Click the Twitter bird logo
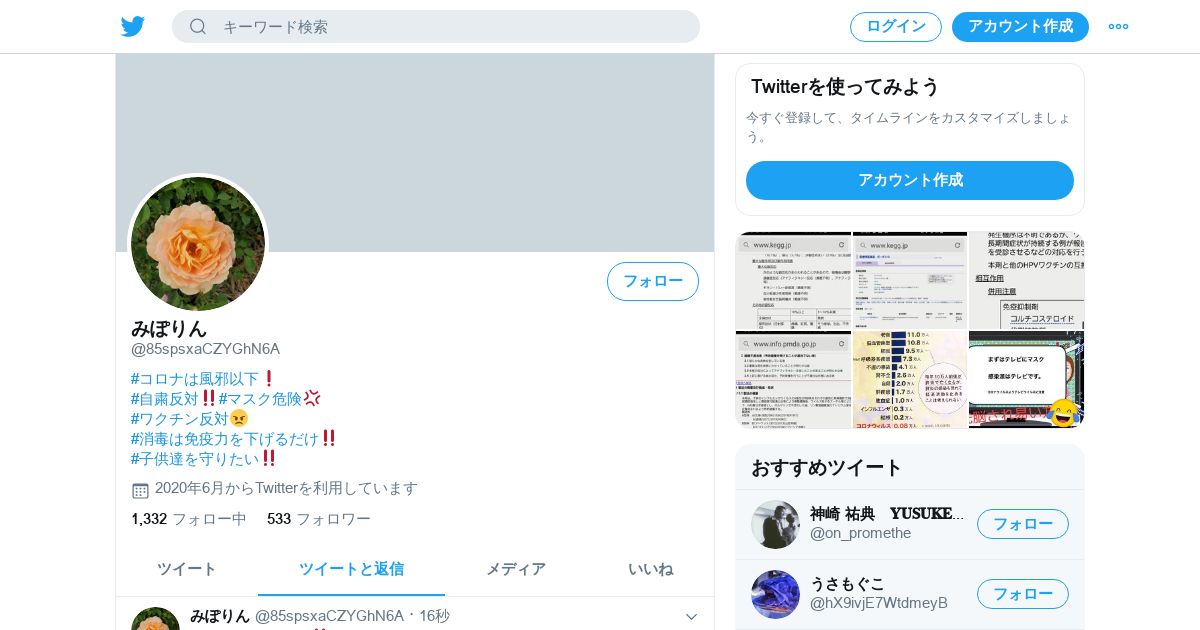The height and width of the screenshot is (630, 1200). coord(133,26)
